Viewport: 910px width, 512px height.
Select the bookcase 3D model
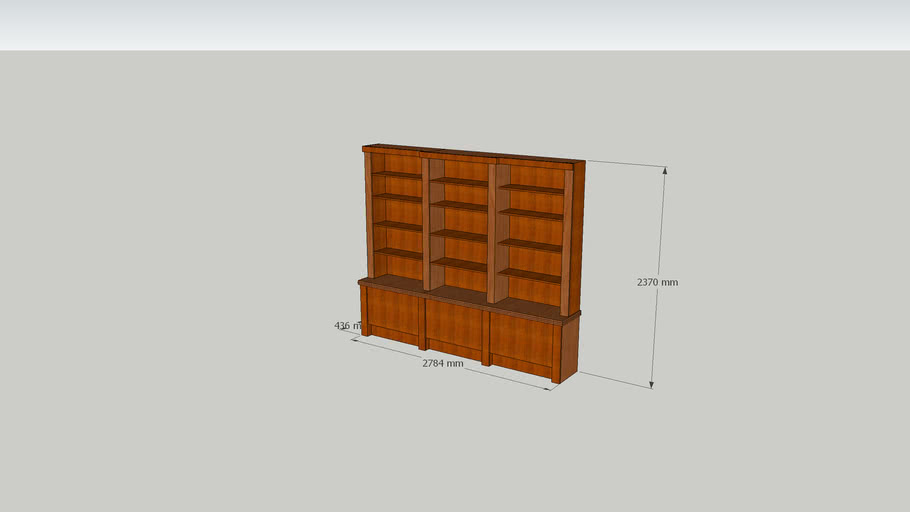tap(470, 264)
